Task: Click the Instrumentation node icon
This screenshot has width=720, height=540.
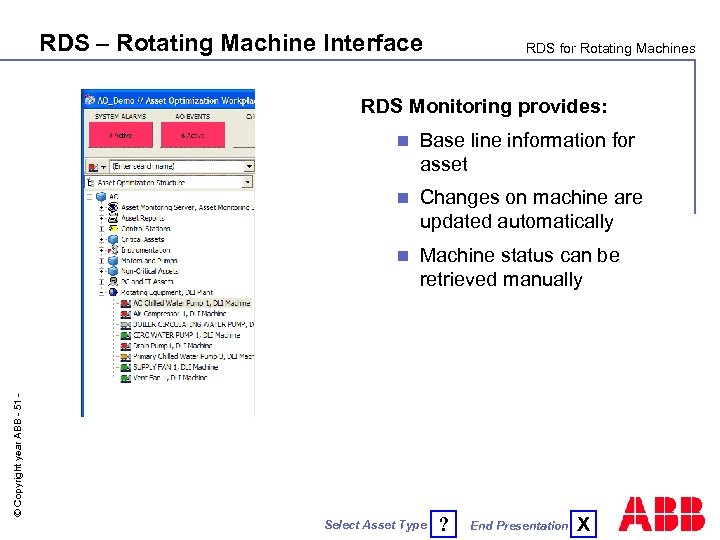Action: tap(113, 250)
